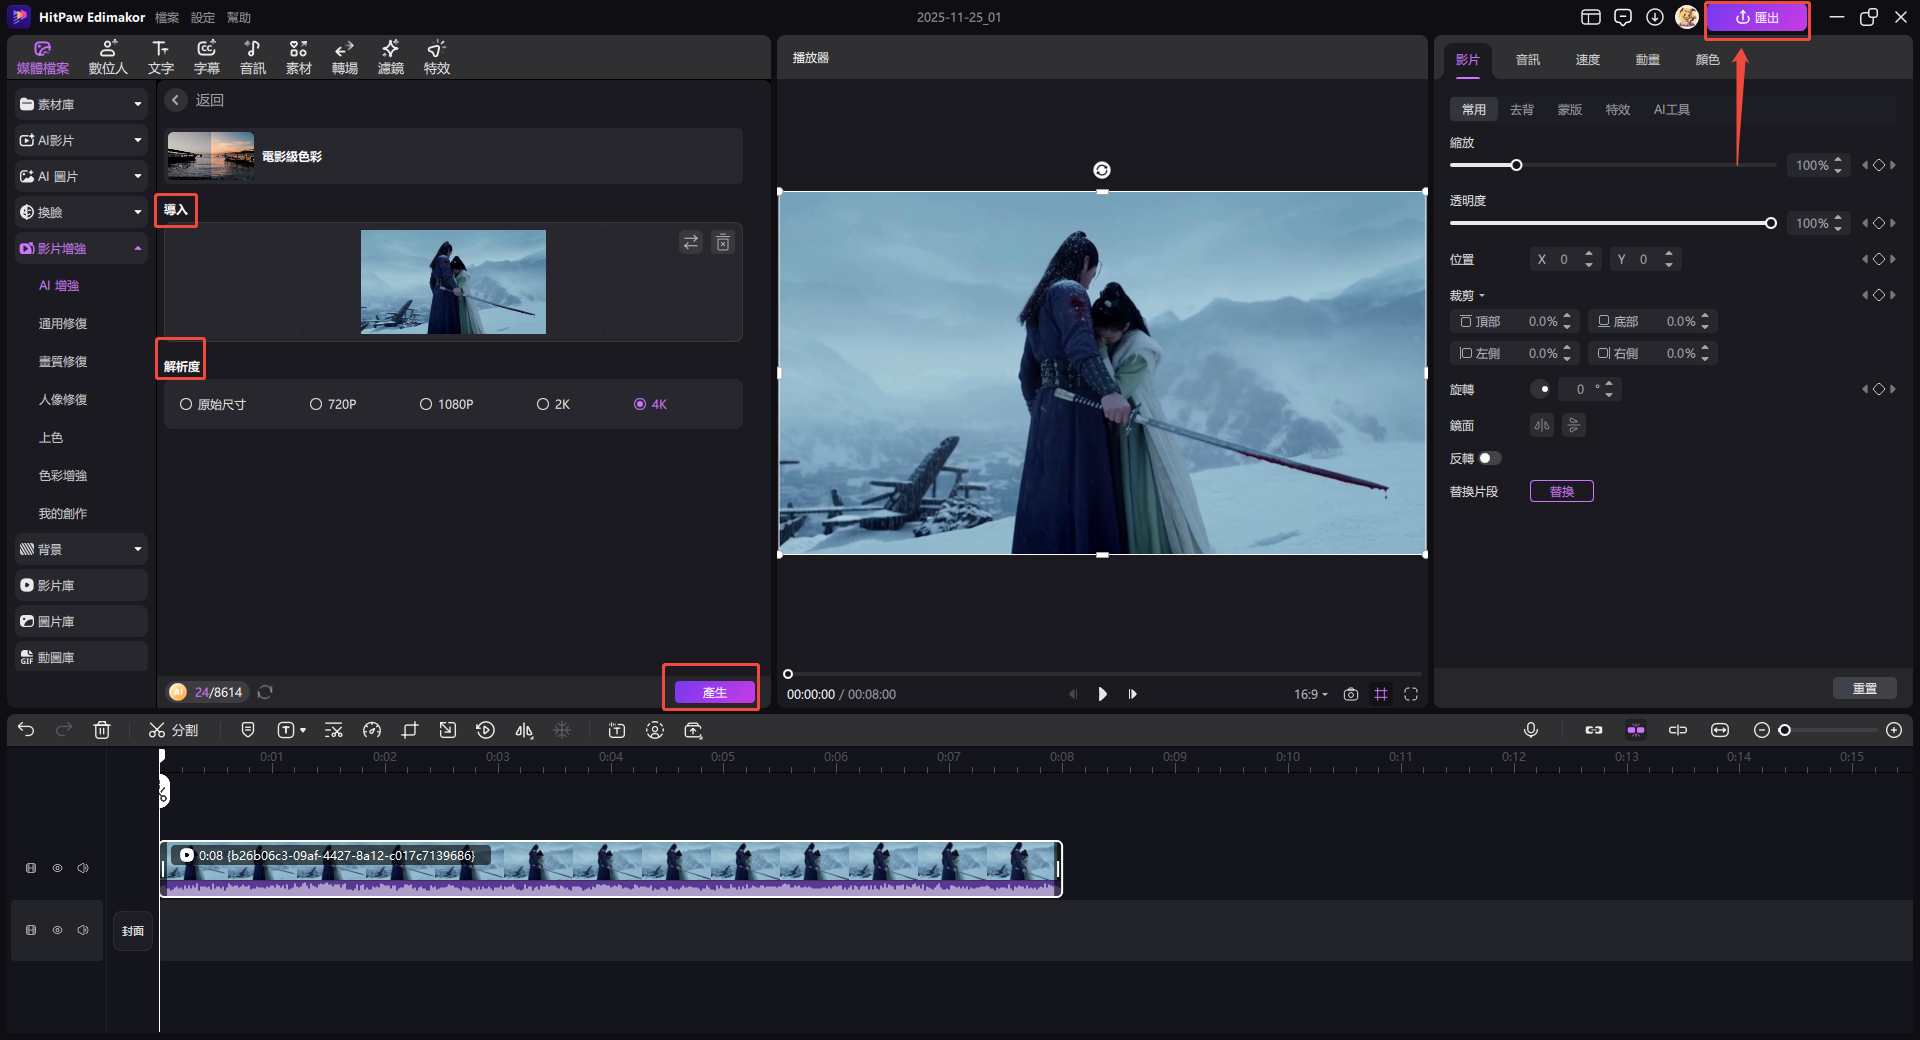
Task: Click the Split (分割) scissors tool
Action: 173,730
